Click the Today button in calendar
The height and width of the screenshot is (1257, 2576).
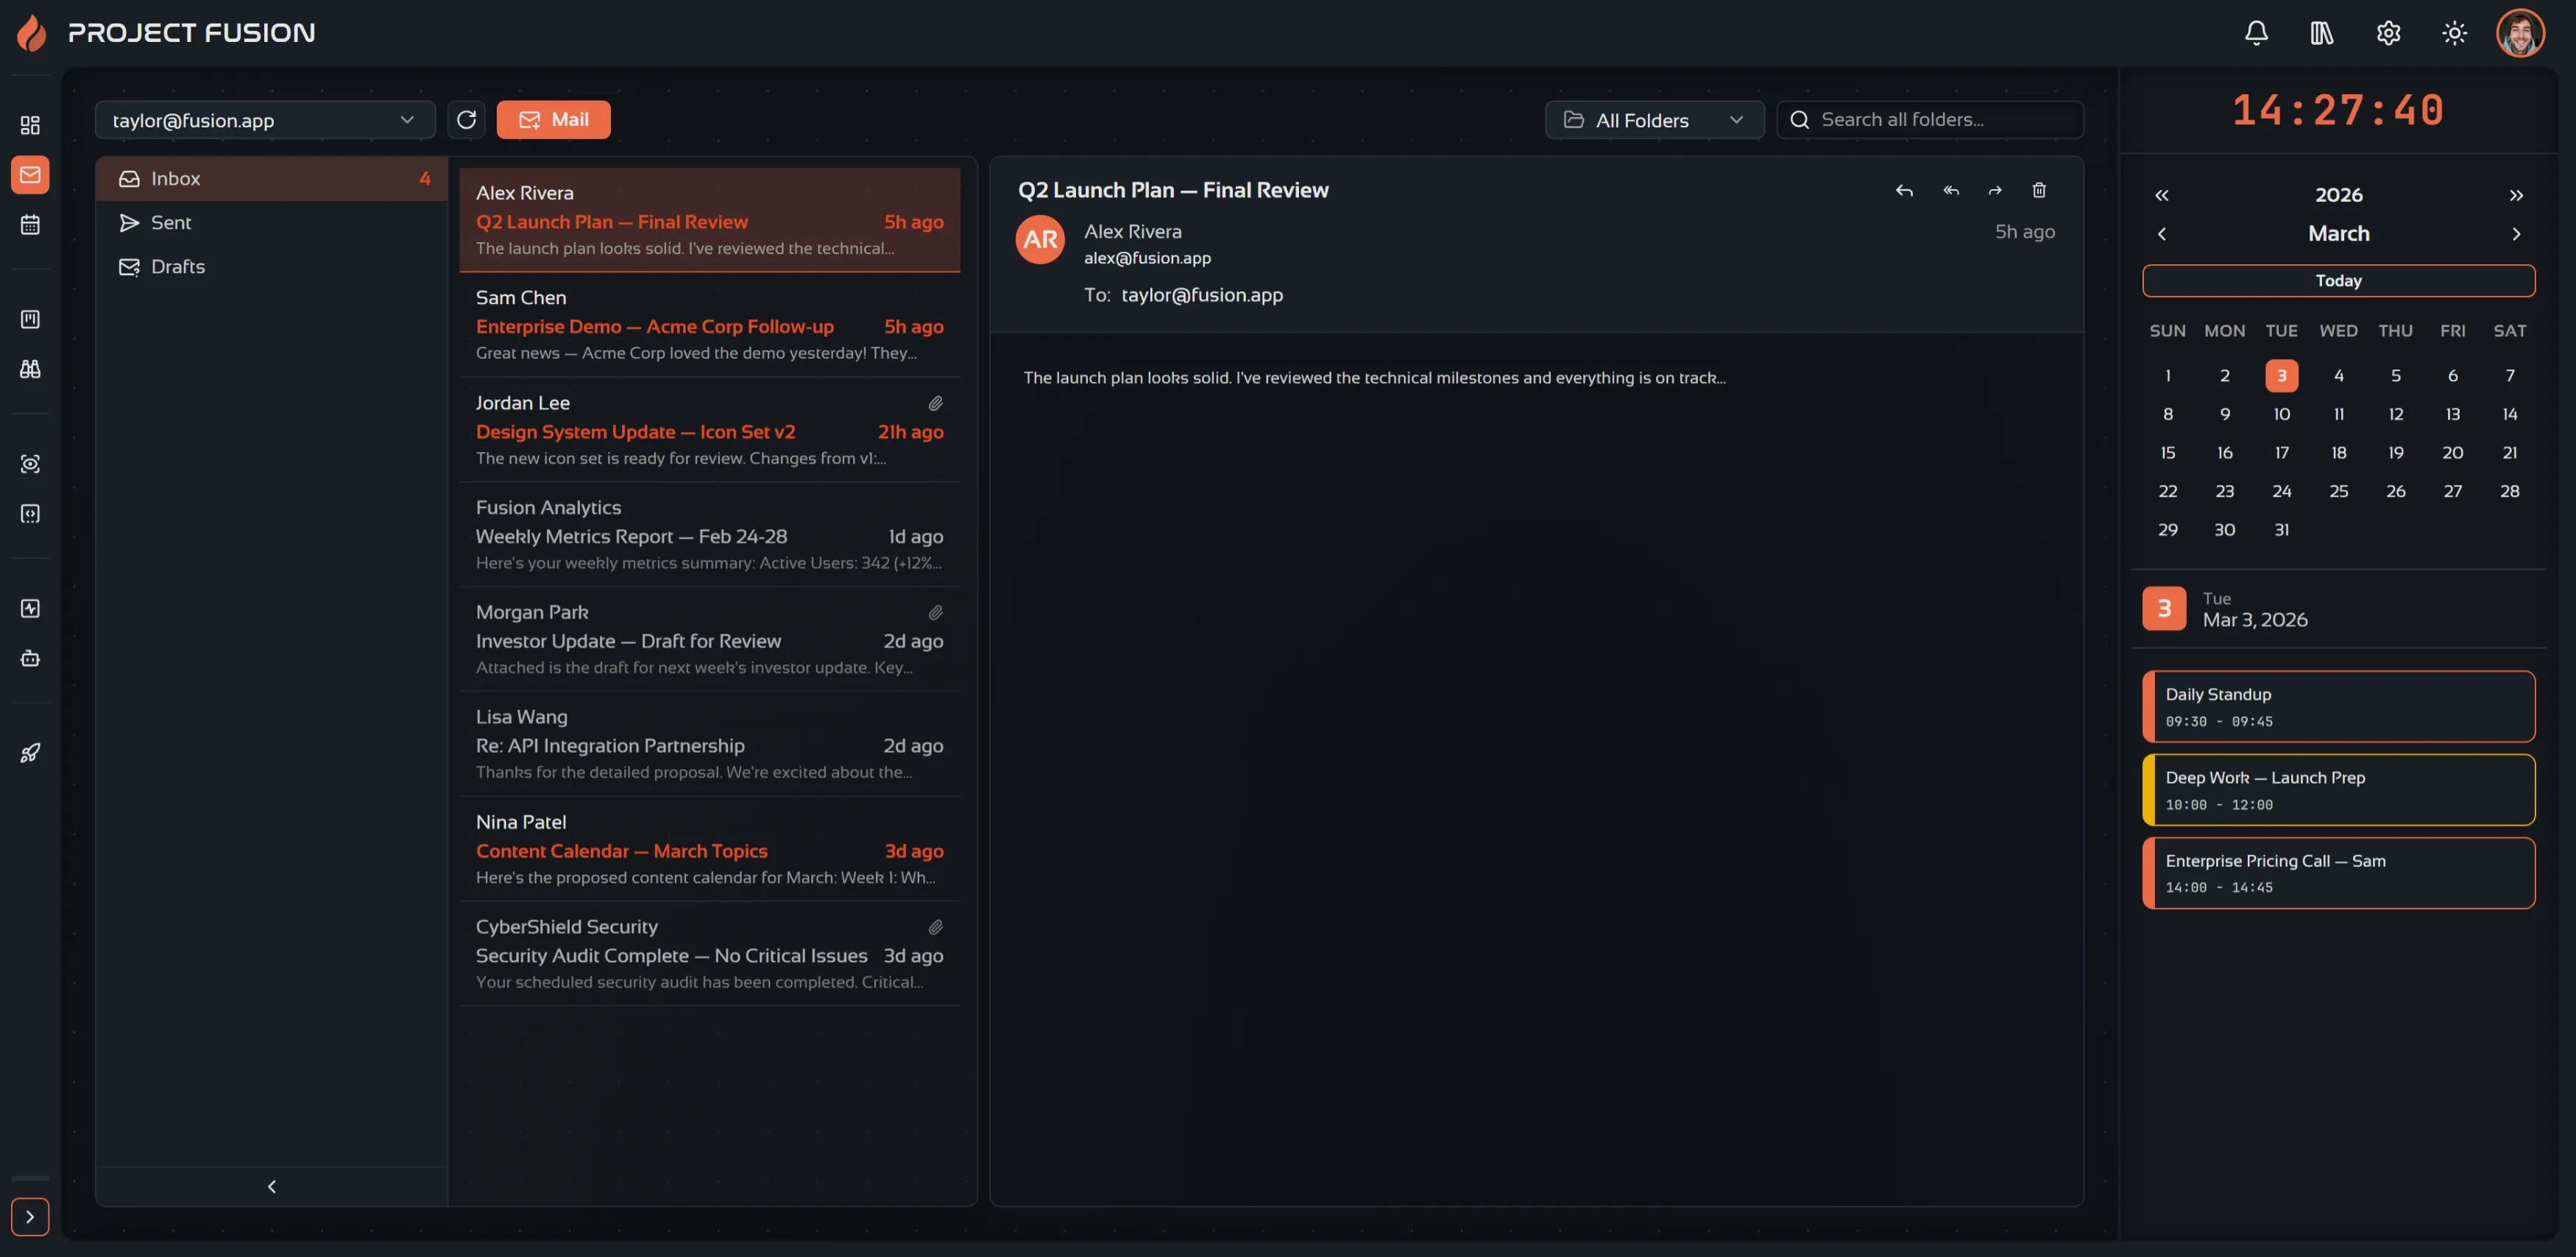point(2338,281)
